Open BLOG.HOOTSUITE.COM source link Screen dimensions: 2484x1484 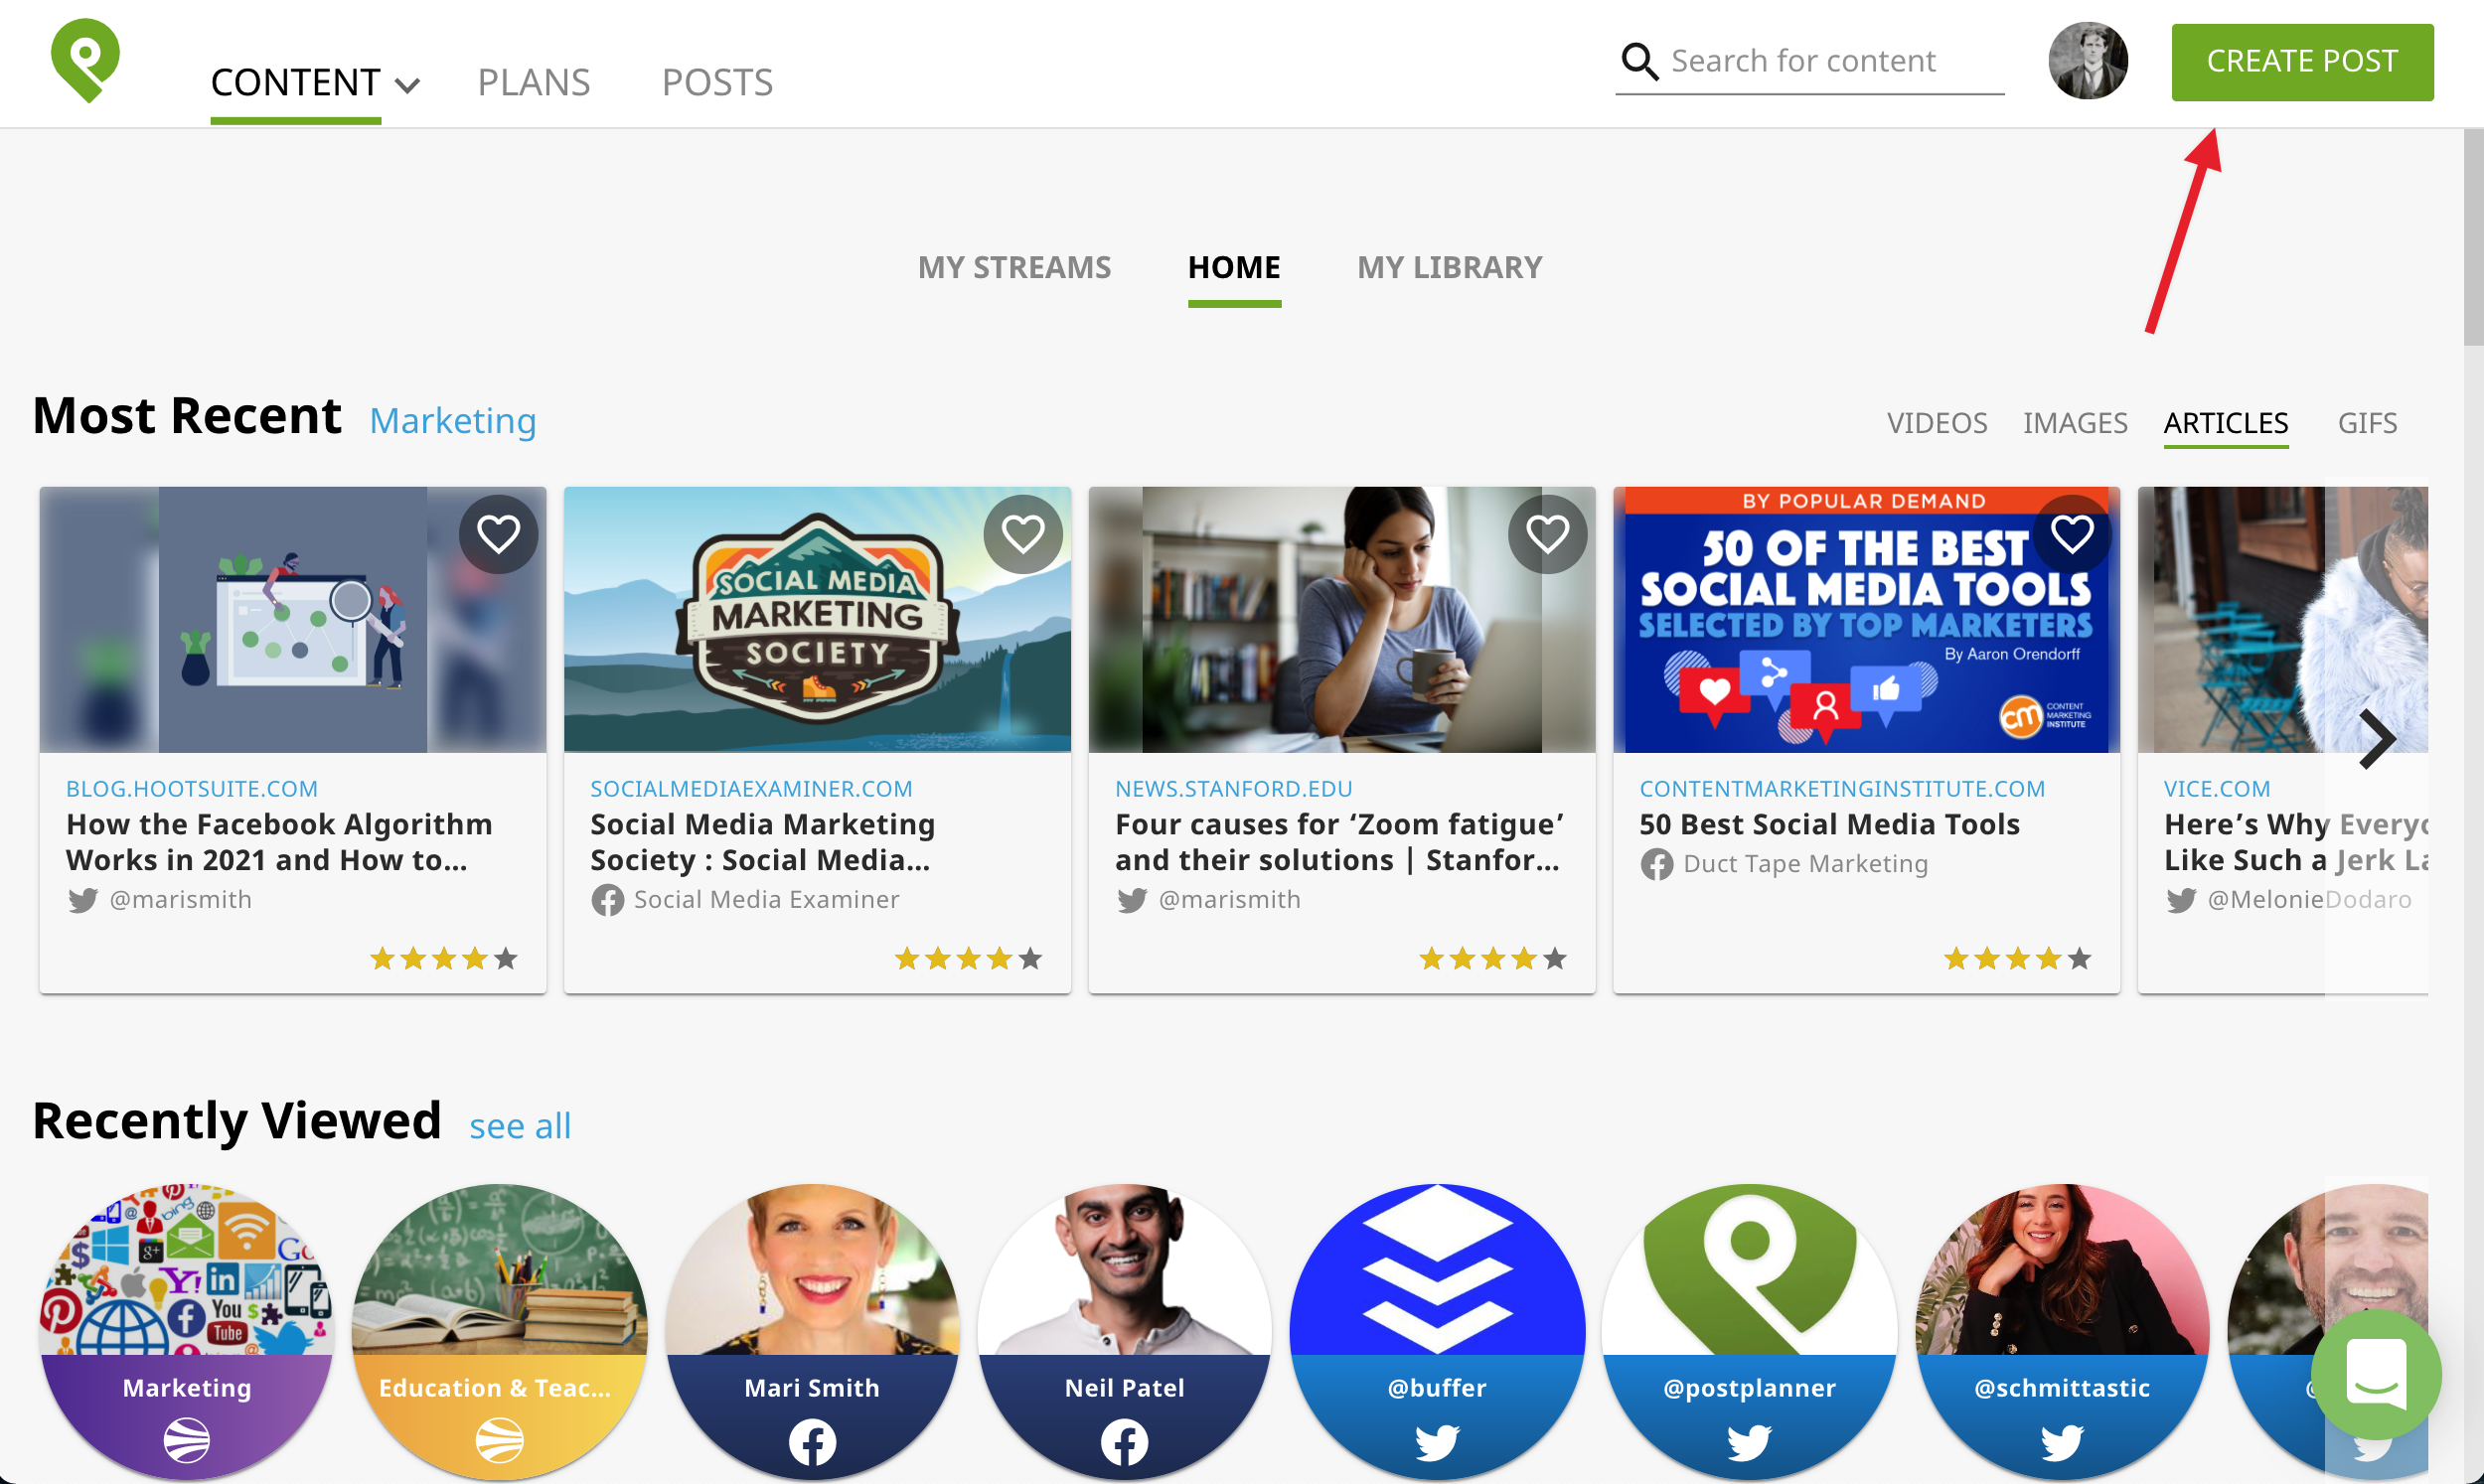tap(192, 788)
